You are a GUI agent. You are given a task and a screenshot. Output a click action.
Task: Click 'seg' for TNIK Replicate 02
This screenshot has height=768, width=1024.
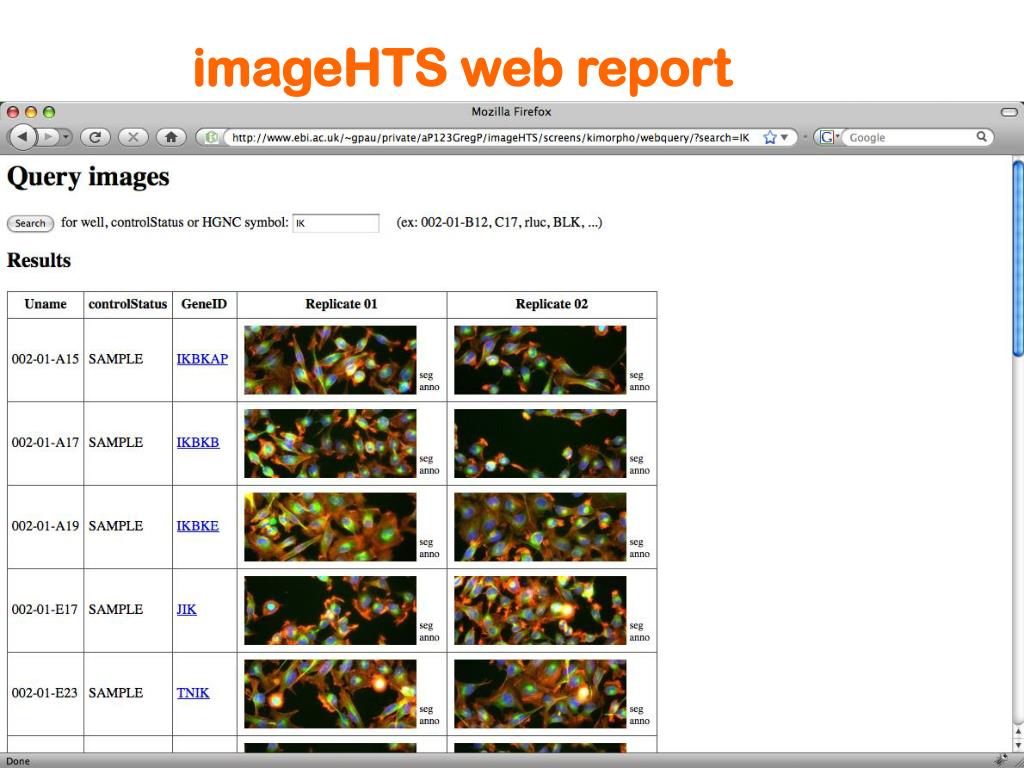click(636, 710)
